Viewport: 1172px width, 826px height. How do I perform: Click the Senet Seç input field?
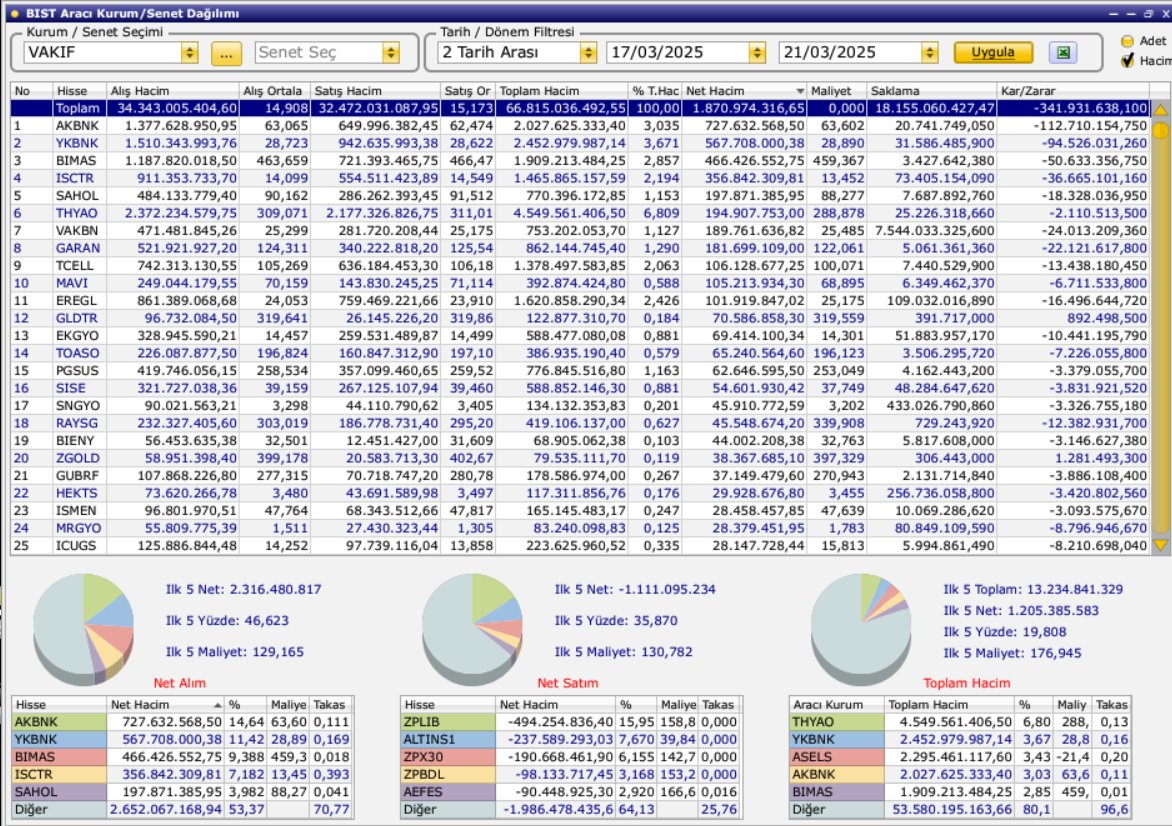point(318,52)
